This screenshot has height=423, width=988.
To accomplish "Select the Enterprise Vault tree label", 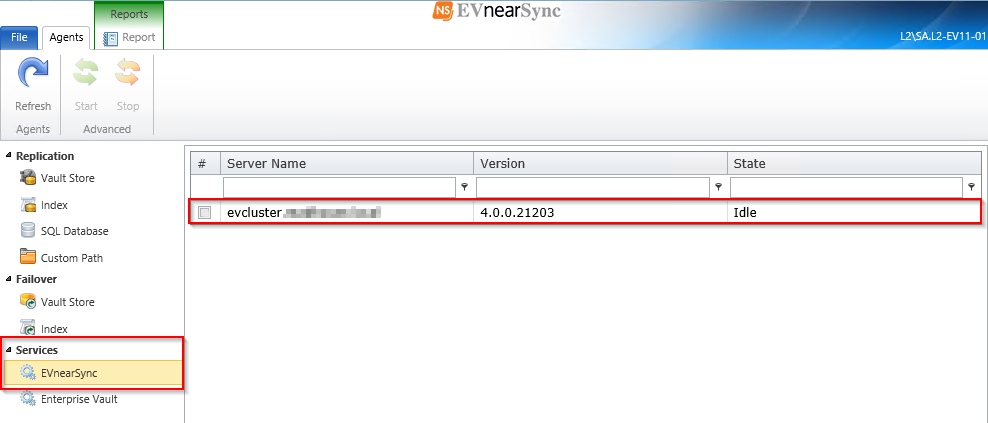I will click(x=79, y=399).
